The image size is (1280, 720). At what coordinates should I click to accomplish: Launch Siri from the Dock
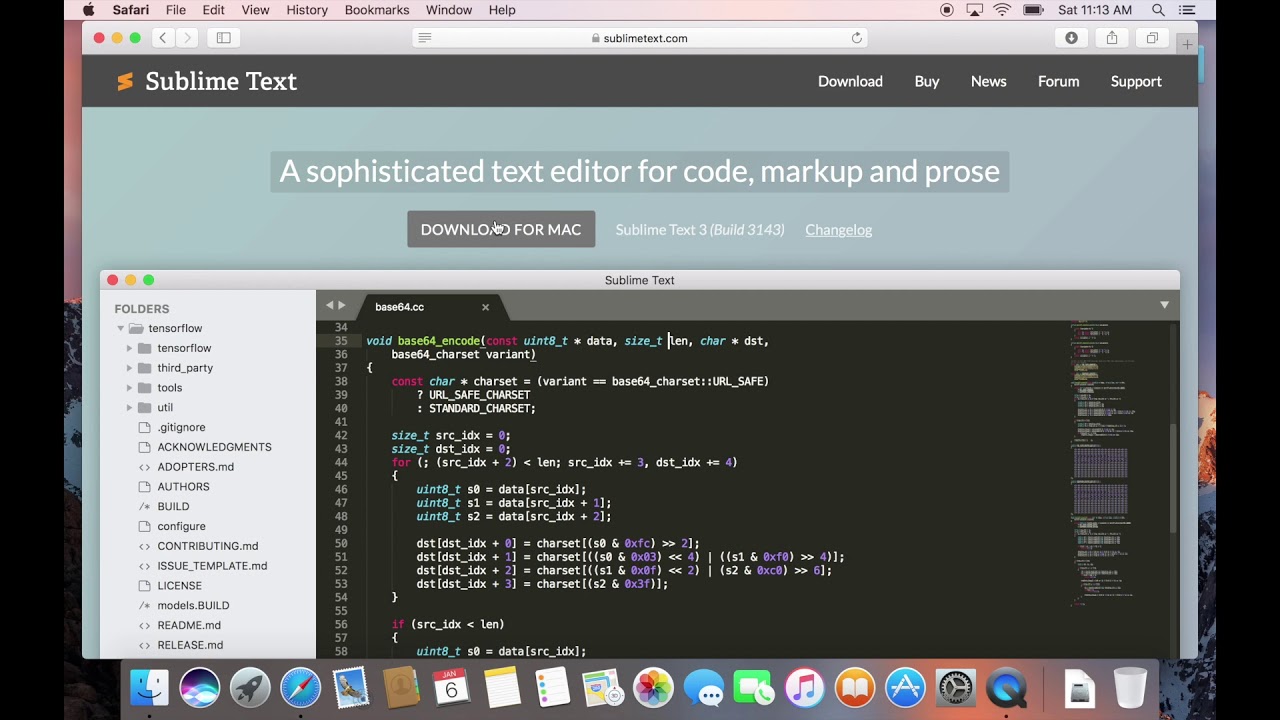(200, 688)
